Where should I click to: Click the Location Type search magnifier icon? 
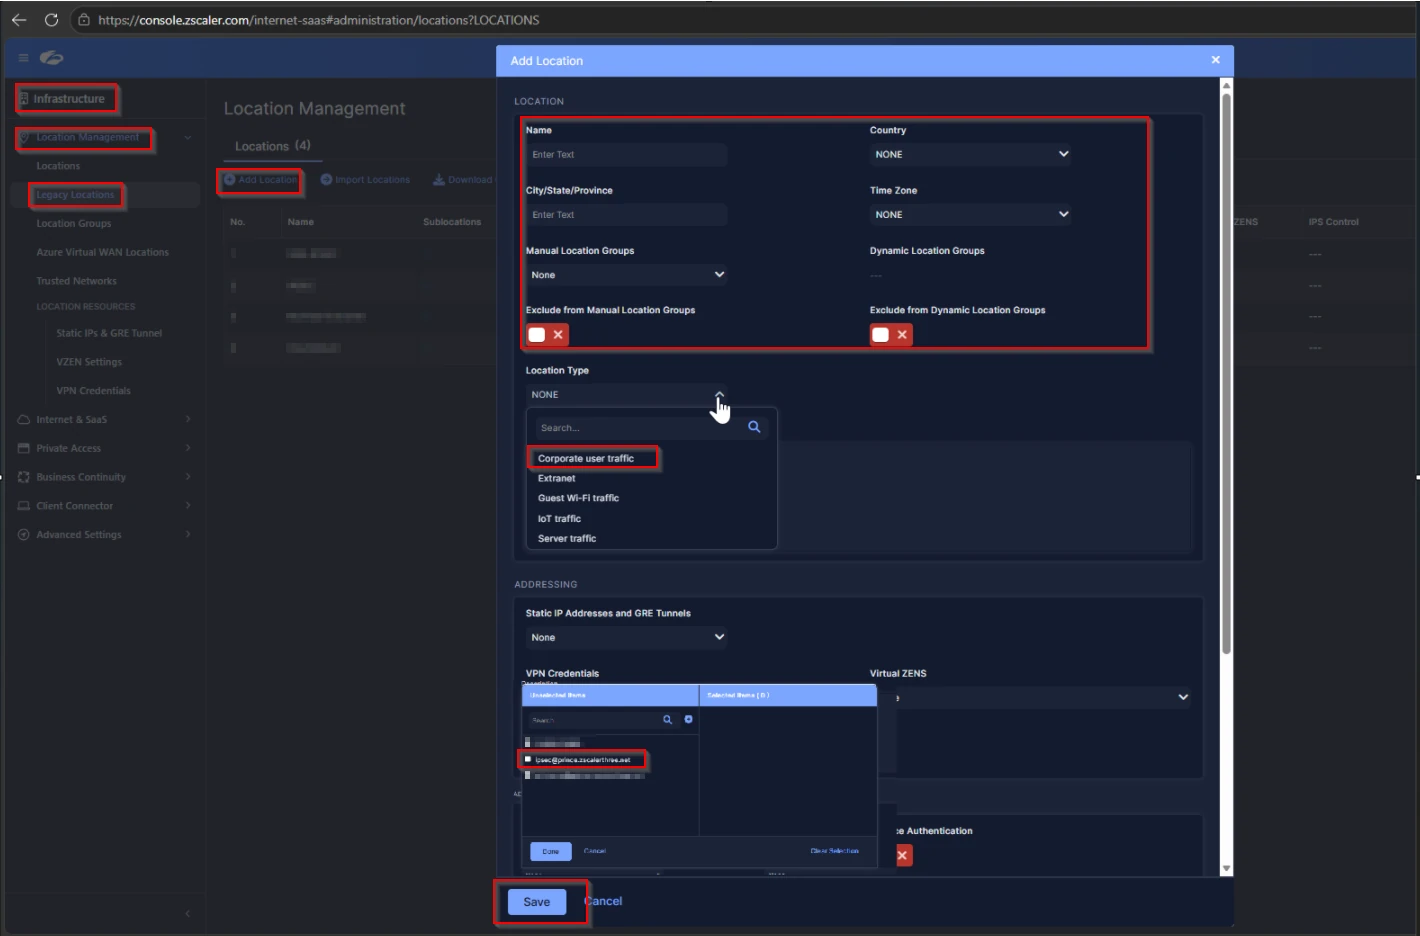[754, 427]
